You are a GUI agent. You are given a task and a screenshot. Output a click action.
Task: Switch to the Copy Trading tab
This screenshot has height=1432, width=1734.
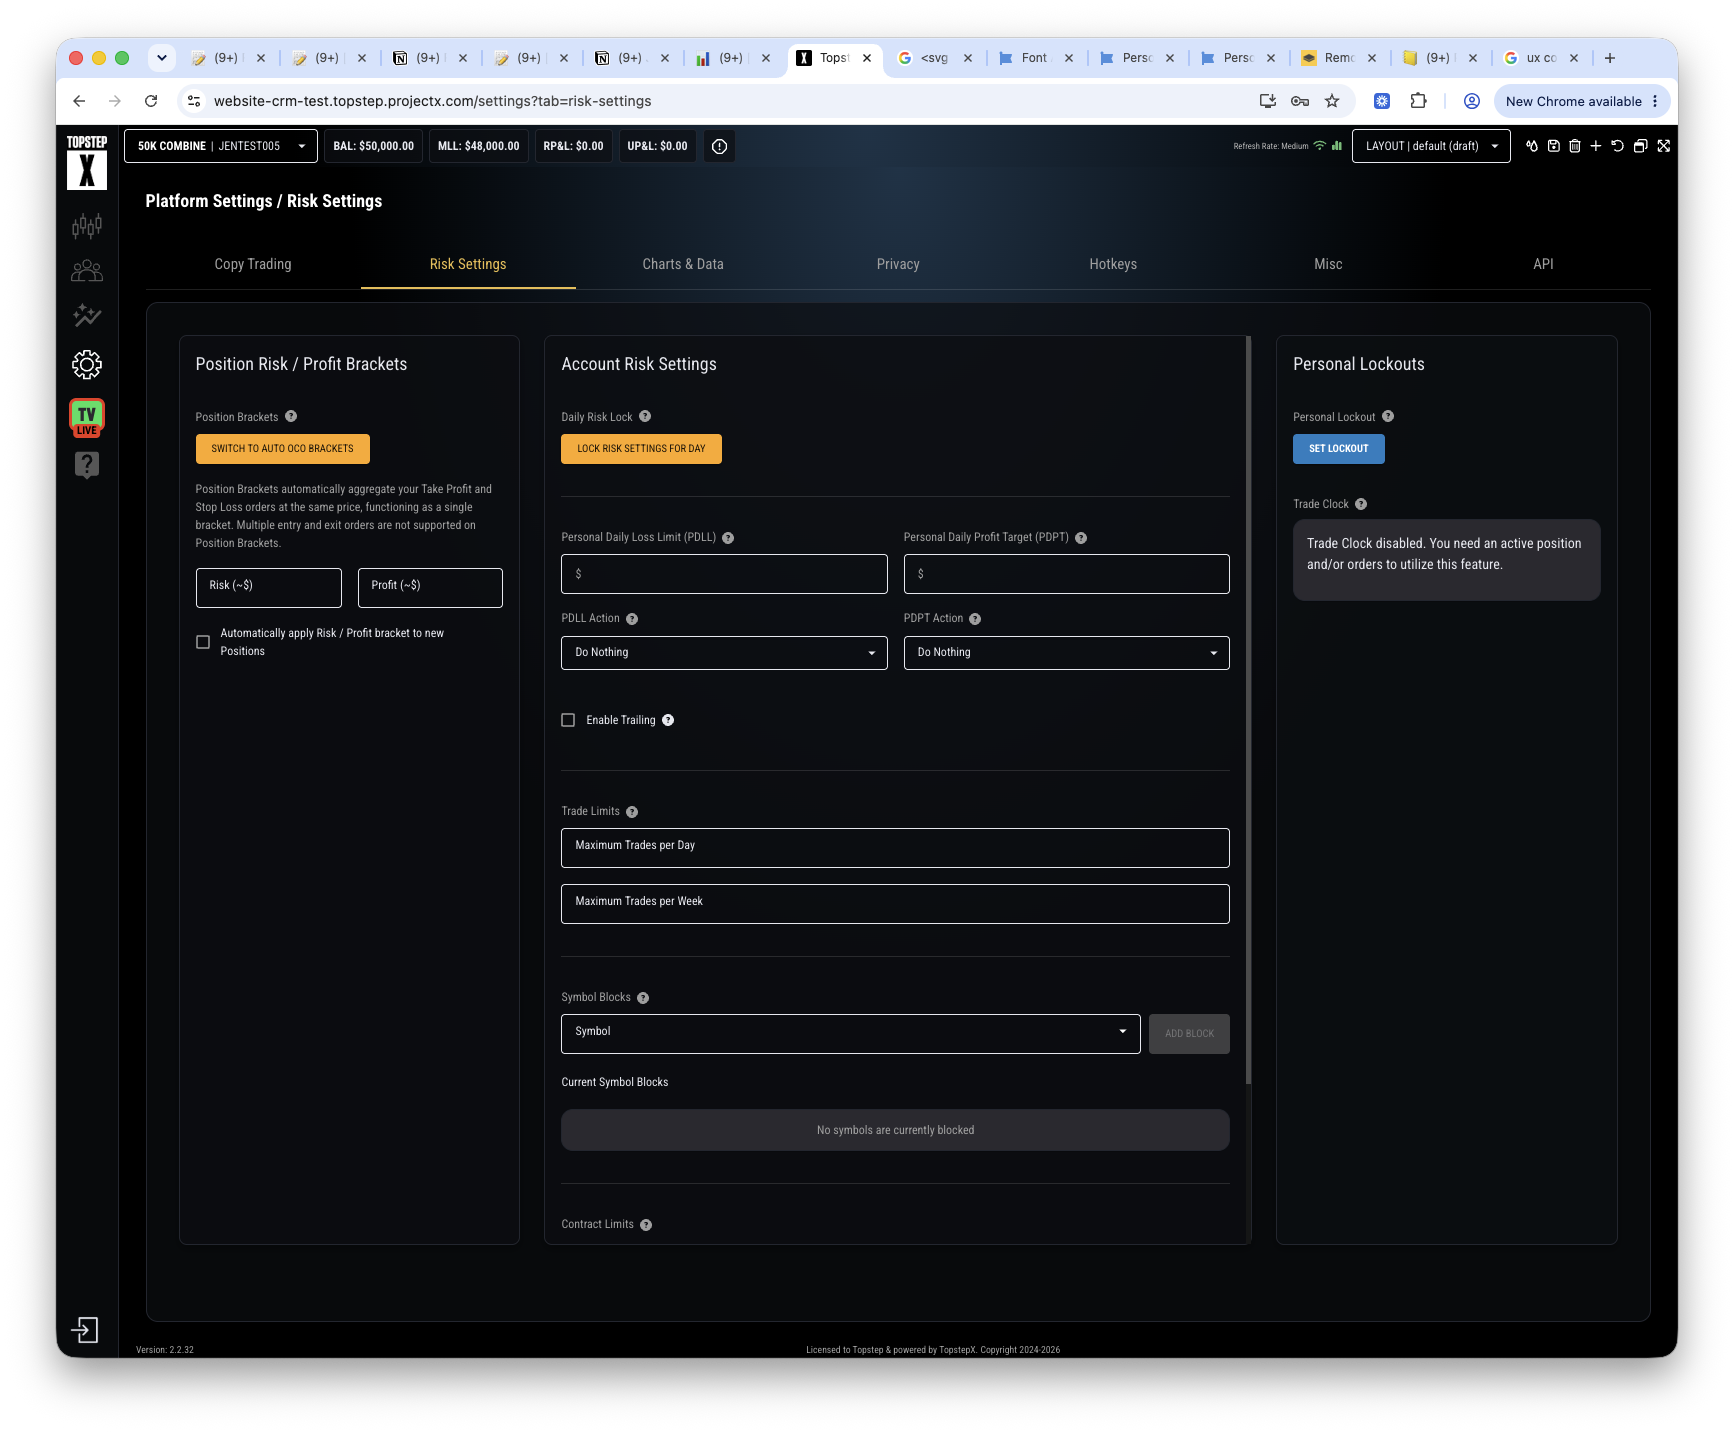point(253,264)
